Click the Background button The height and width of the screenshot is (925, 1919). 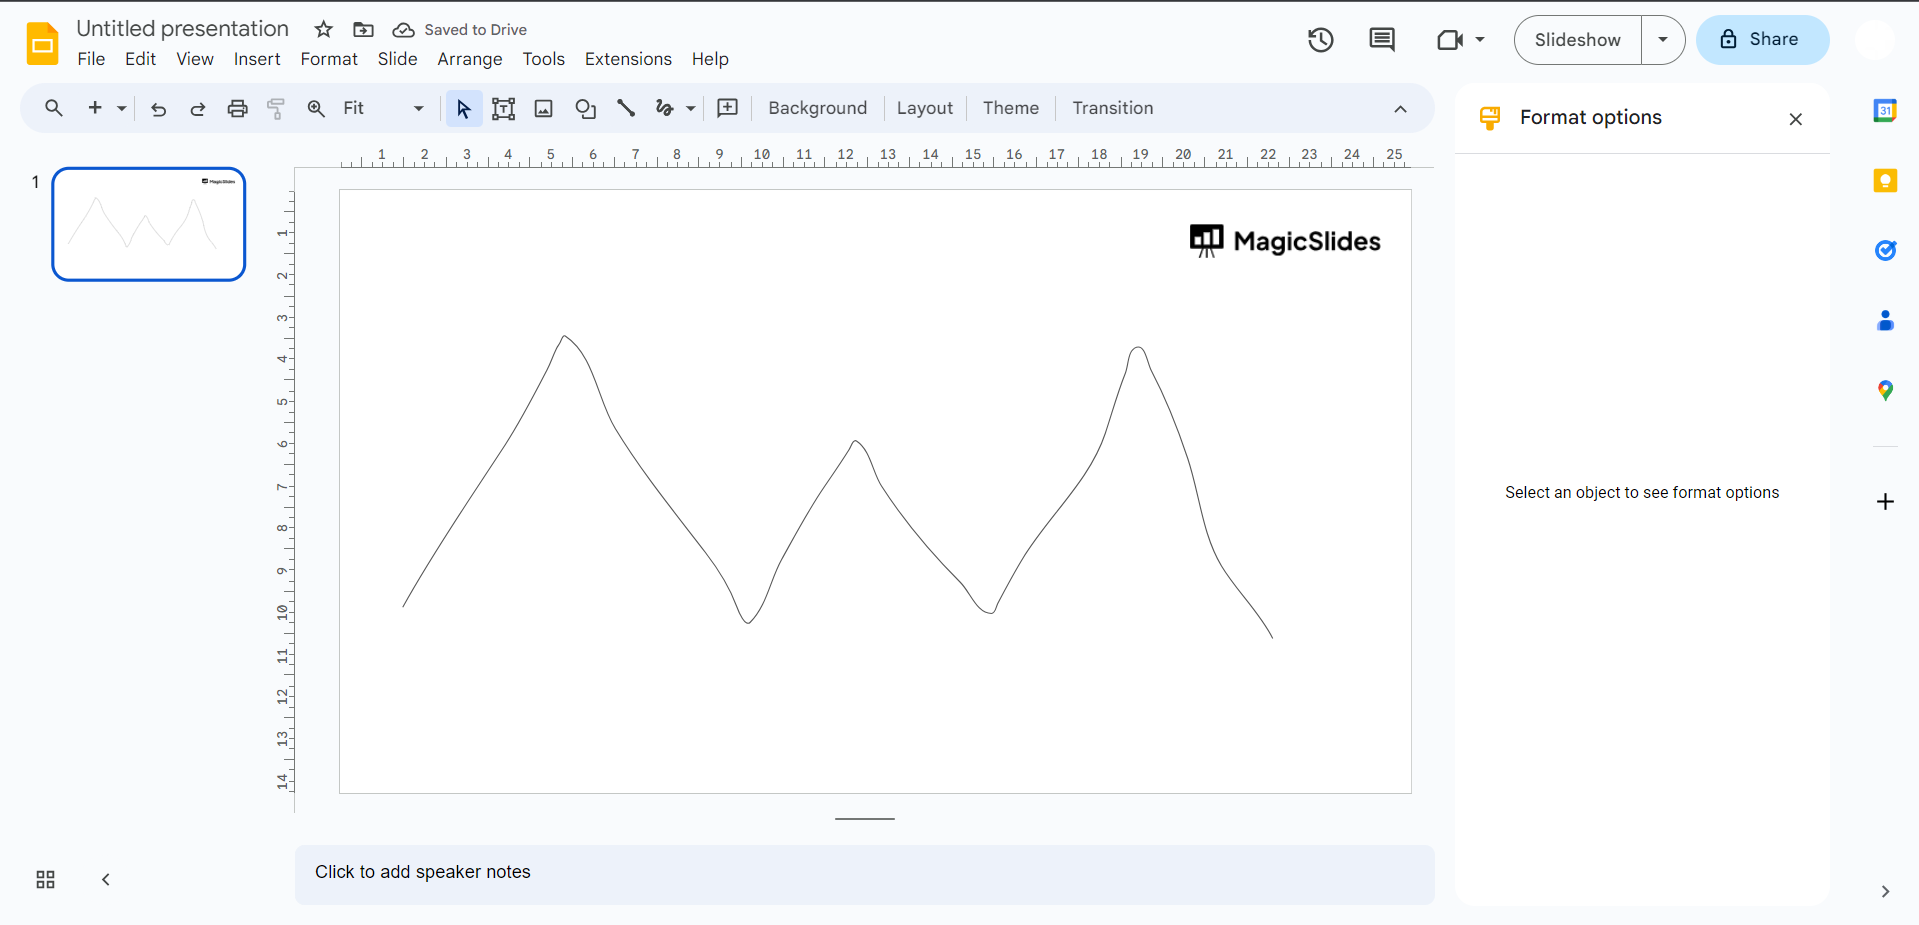(x=817, y=108)
